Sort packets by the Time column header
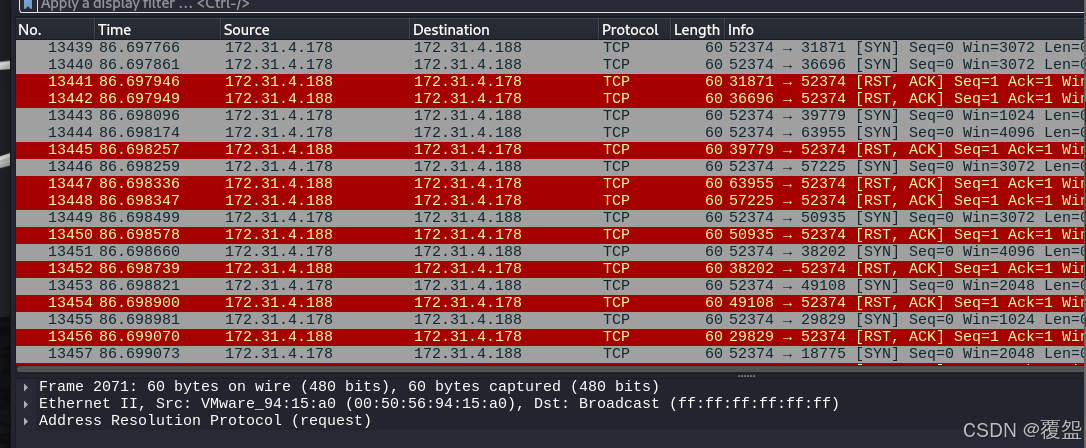Viewport: 1086px width, 448px height. click(157, 30)
